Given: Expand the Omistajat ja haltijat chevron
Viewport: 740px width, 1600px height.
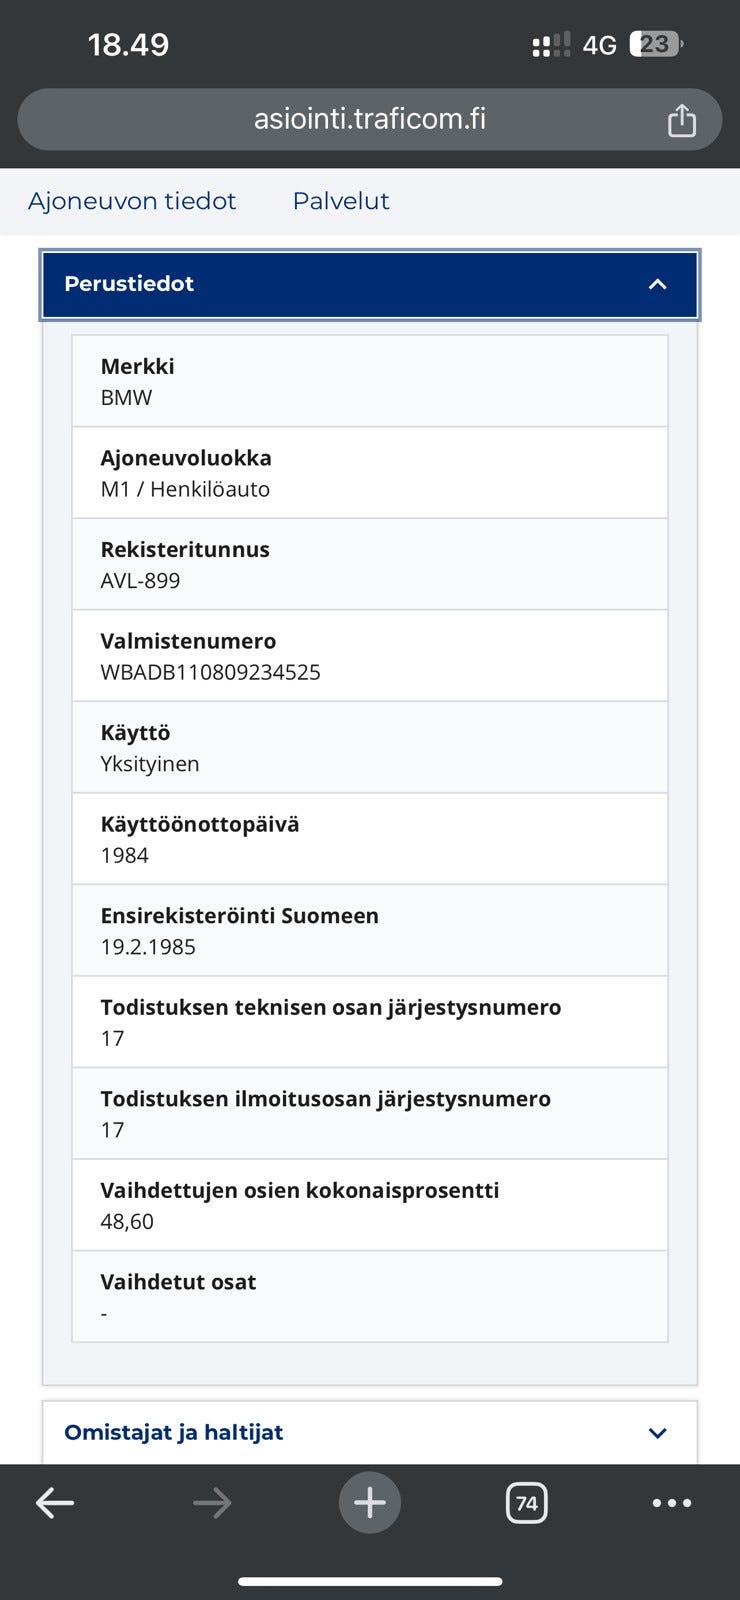Looking at the screenshot, I should tap(657, 1433).
